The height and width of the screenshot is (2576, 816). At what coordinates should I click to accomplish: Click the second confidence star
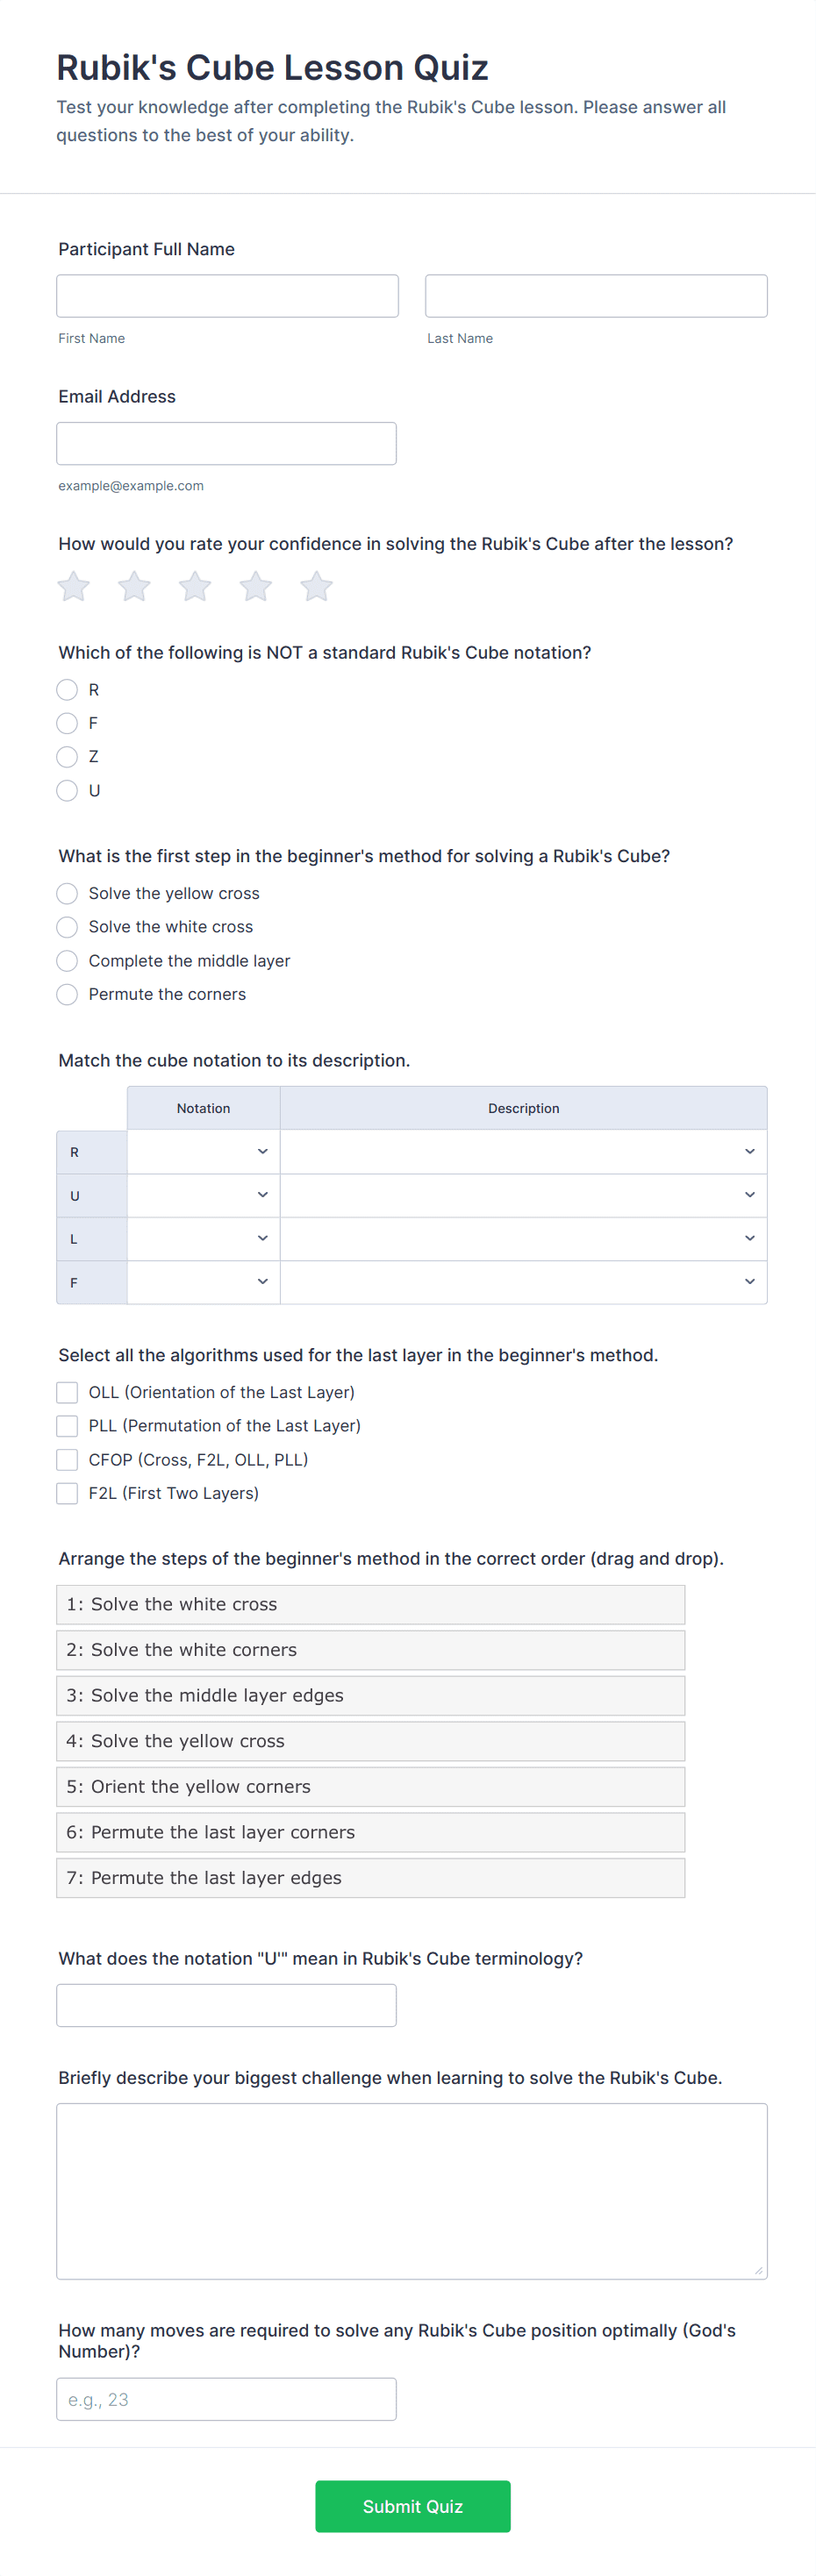[134, 587]
